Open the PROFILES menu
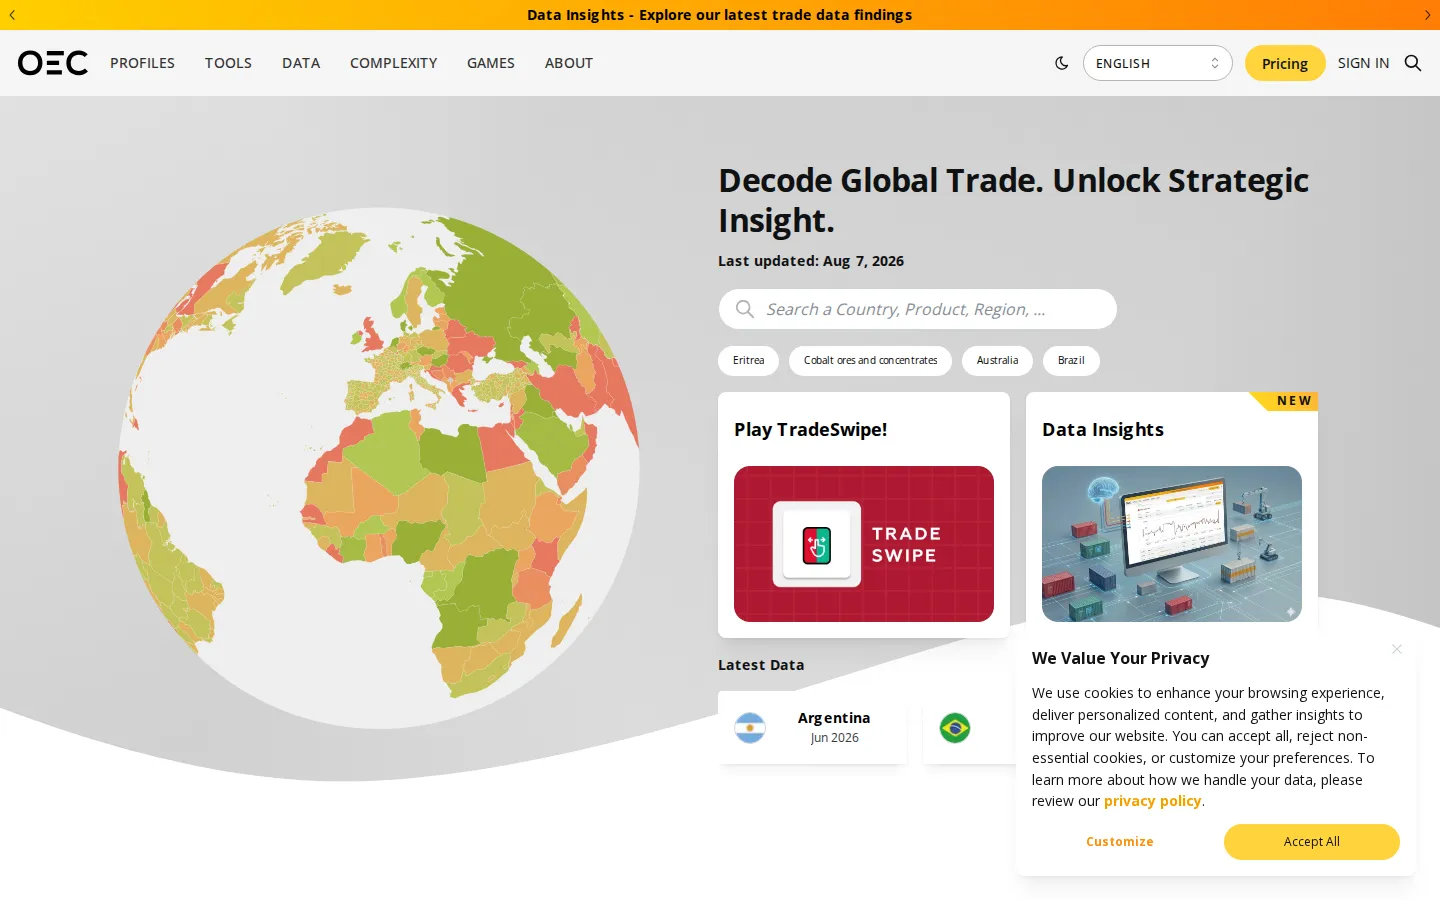Screen dimensions: 1440x900 click(142, 63)
